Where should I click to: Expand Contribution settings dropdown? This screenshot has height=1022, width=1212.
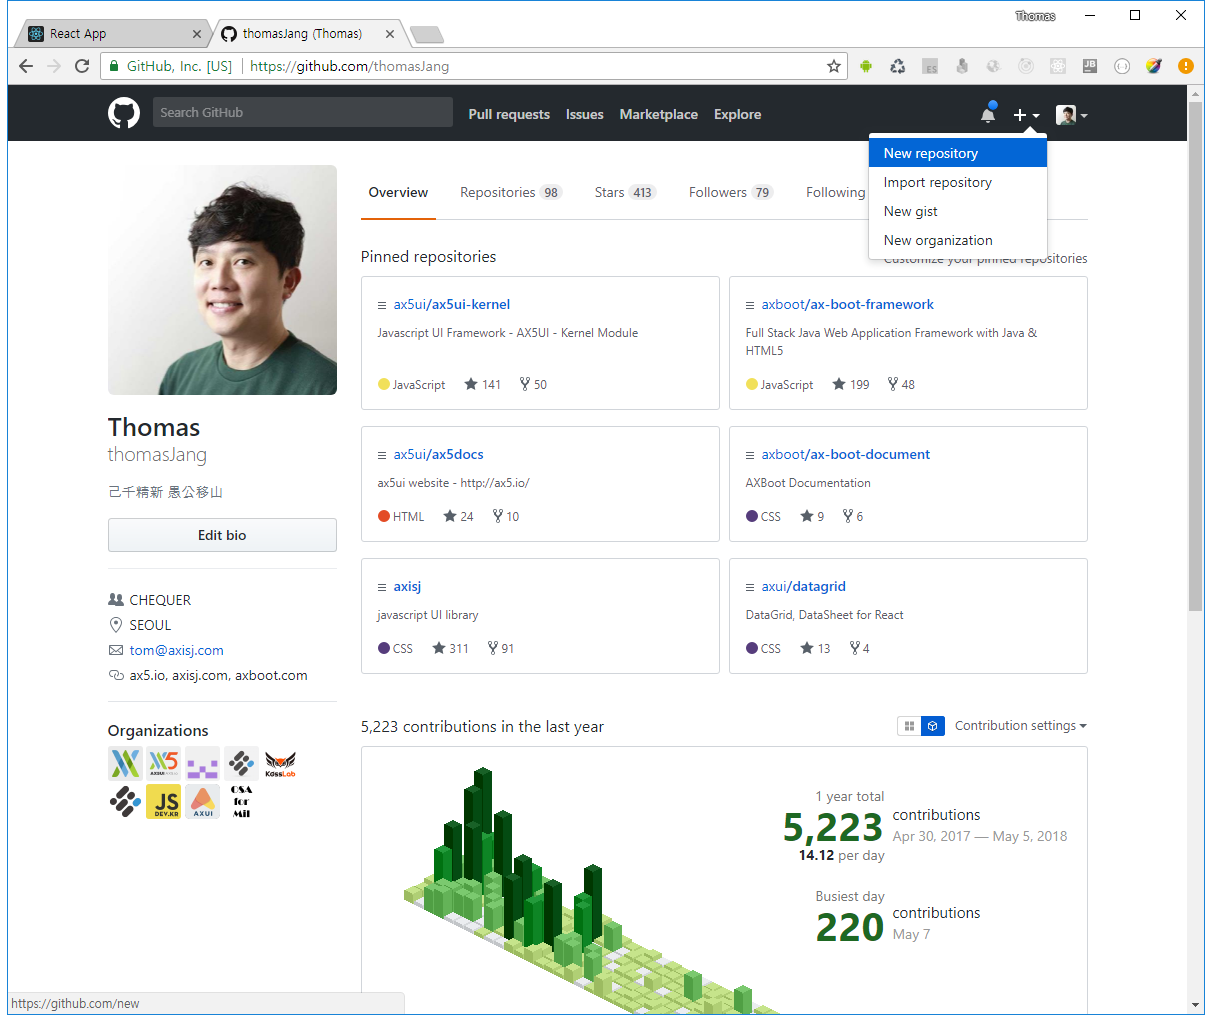1020,726
